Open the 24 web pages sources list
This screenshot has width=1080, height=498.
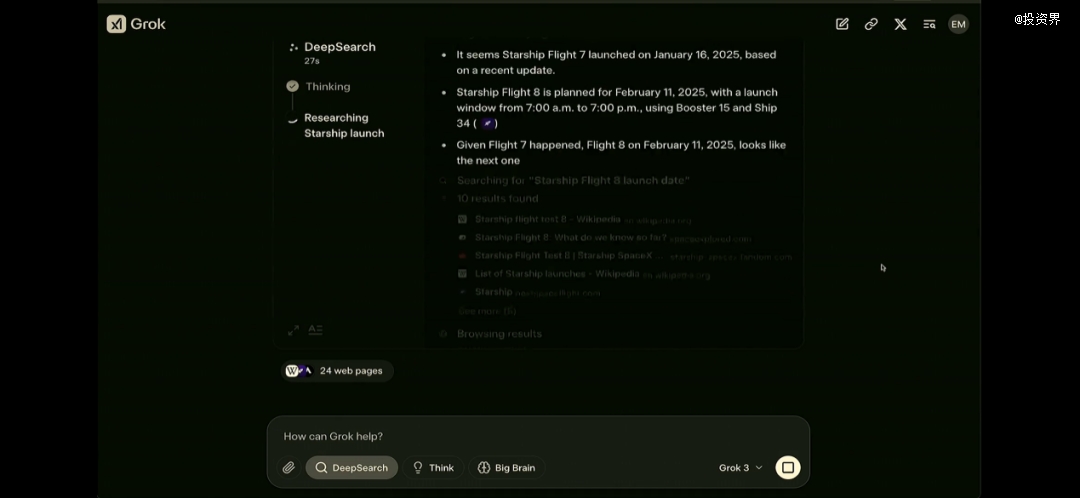(337, 371)
